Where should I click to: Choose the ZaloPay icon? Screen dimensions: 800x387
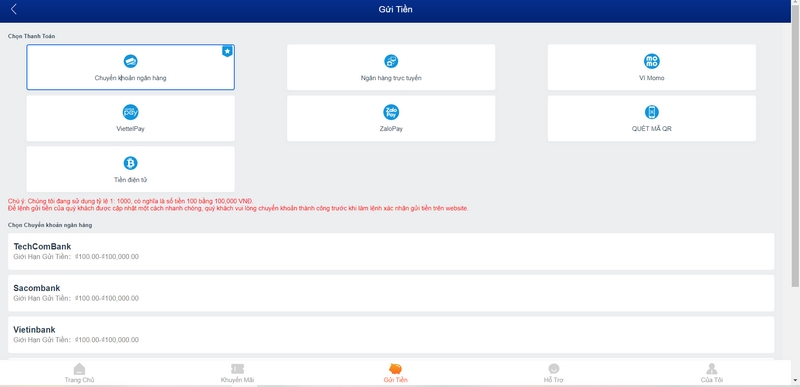(x=391, y=112)
